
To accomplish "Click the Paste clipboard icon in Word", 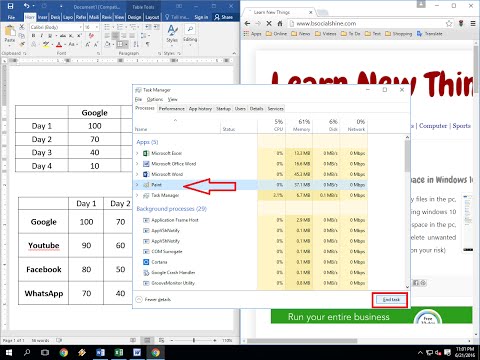I will [x=10, y=32].
